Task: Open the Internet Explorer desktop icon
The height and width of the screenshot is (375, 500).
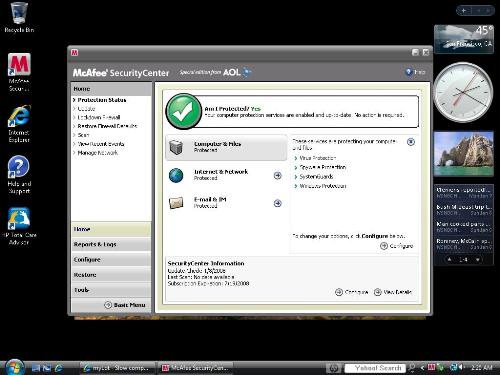Action: point(19,123)
